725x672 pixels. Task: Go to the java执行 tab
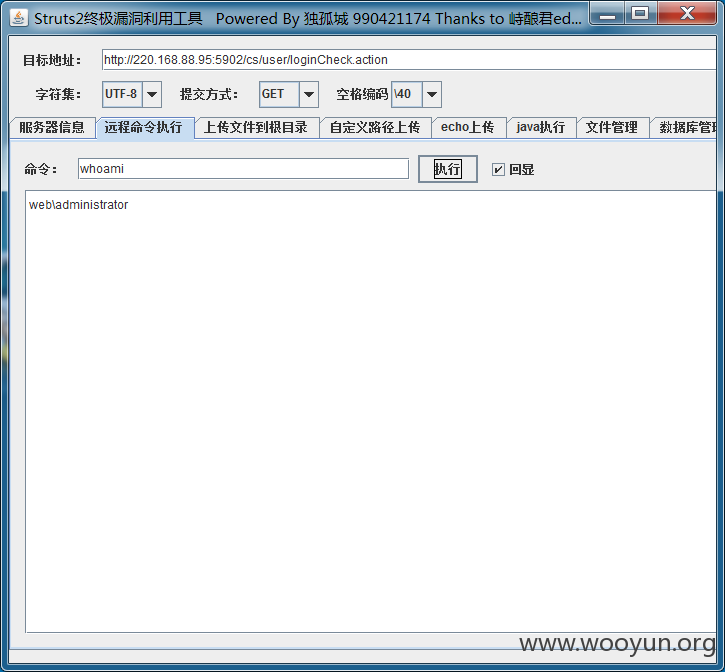coord(541,127)
